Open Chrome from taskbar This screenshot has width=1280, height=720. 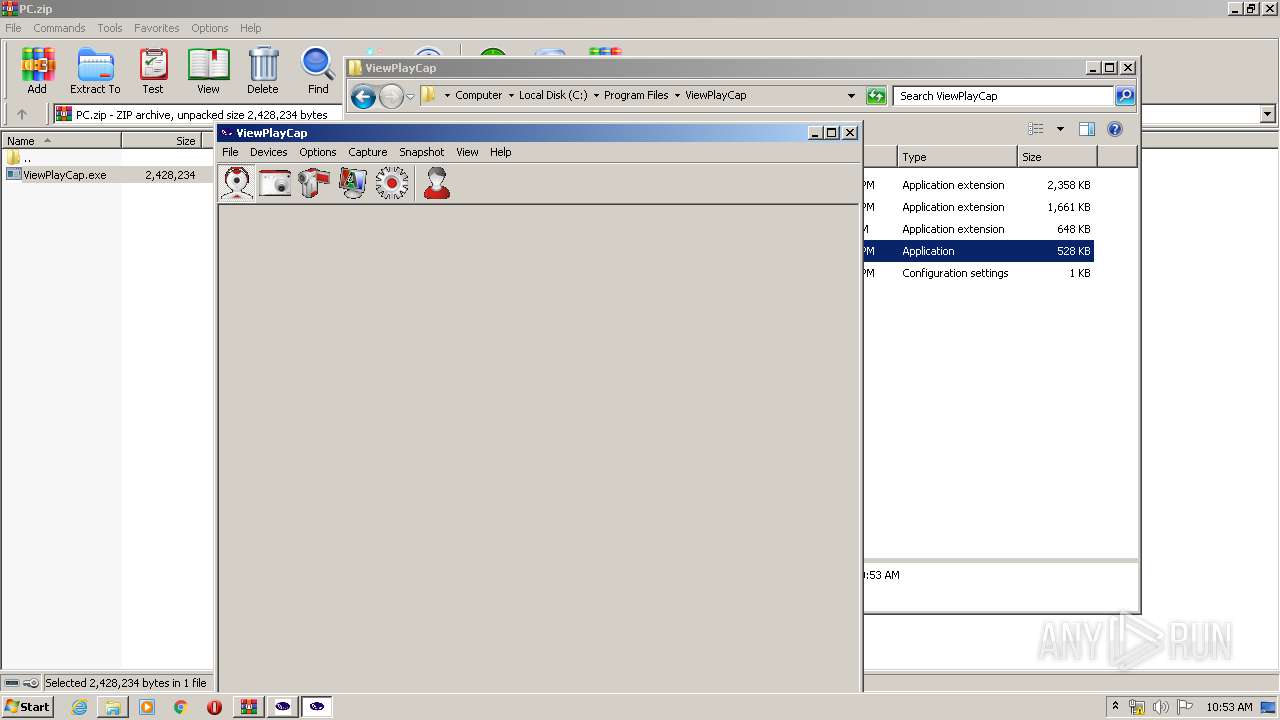[181, 707]
